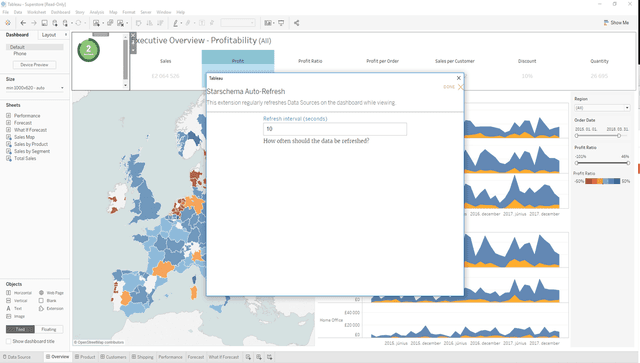640x363 pixels.
Task: Select the Vertical container object
Action: point(17,301)
